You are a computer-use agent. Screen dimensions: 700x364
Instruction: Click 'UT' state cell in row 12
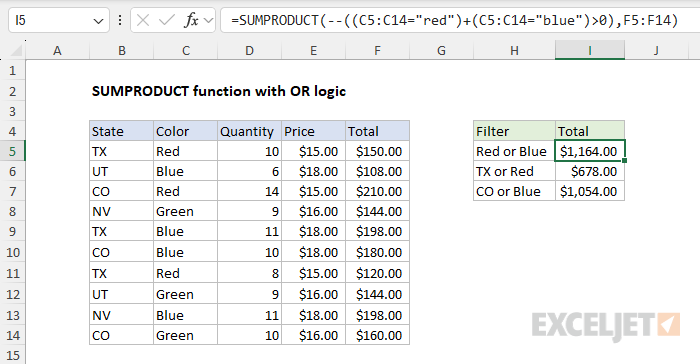121,294
